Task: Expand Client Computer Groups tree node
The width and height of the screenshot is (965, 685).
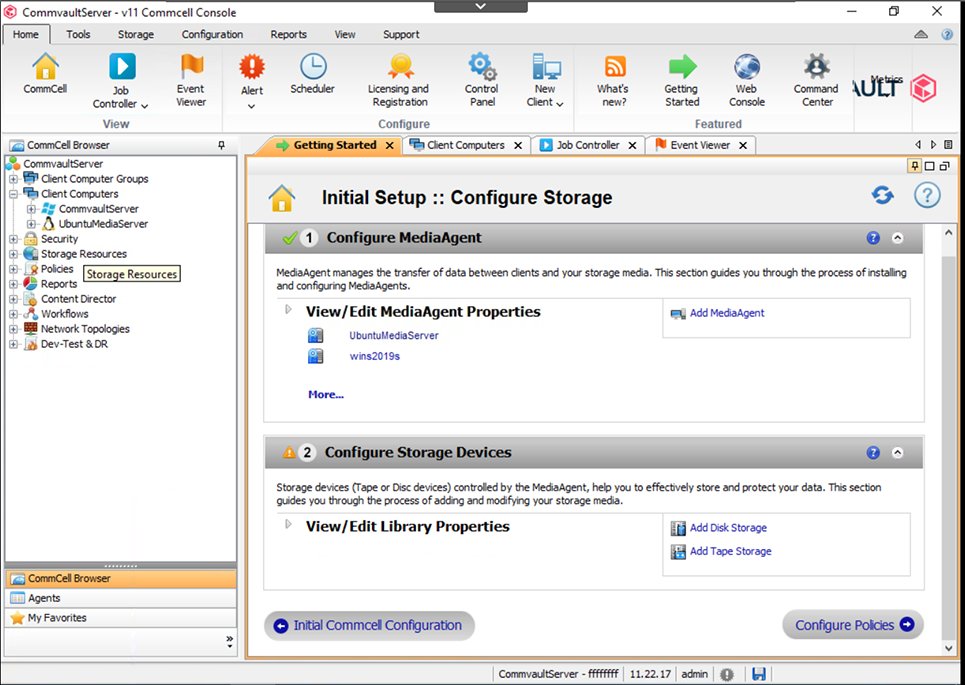Action: 14,179
